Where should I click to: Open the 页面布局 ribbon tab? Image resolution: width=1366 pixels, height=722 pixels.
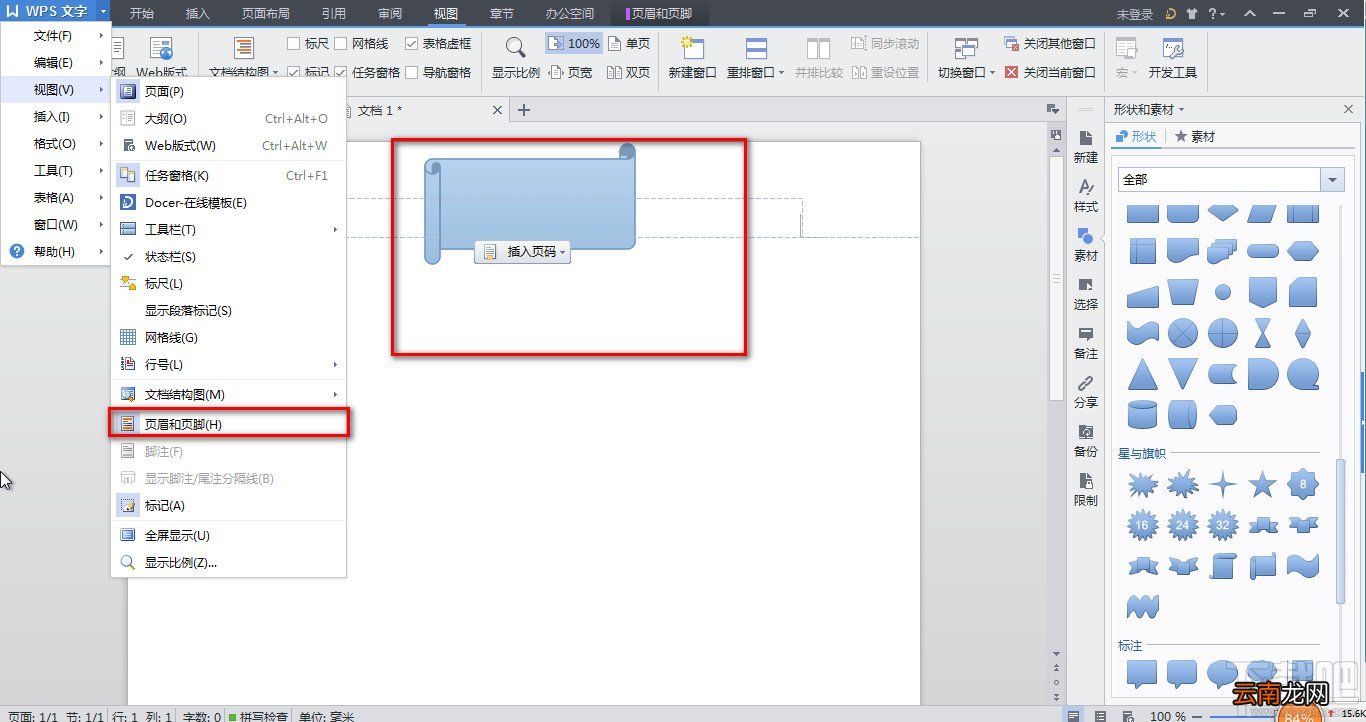pyautogui.click(x=266, y=14)
